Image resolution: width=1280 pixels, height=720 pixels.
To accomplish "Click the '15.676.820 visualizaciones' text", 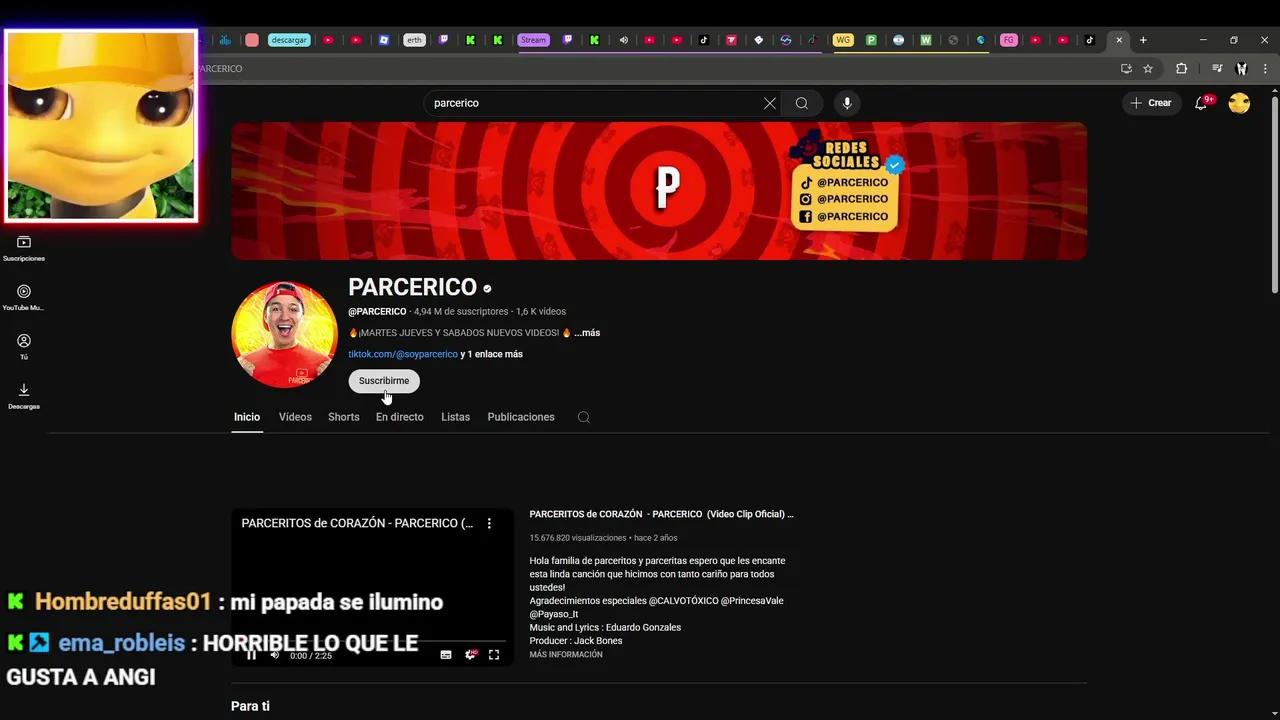I will click(577, 538).
